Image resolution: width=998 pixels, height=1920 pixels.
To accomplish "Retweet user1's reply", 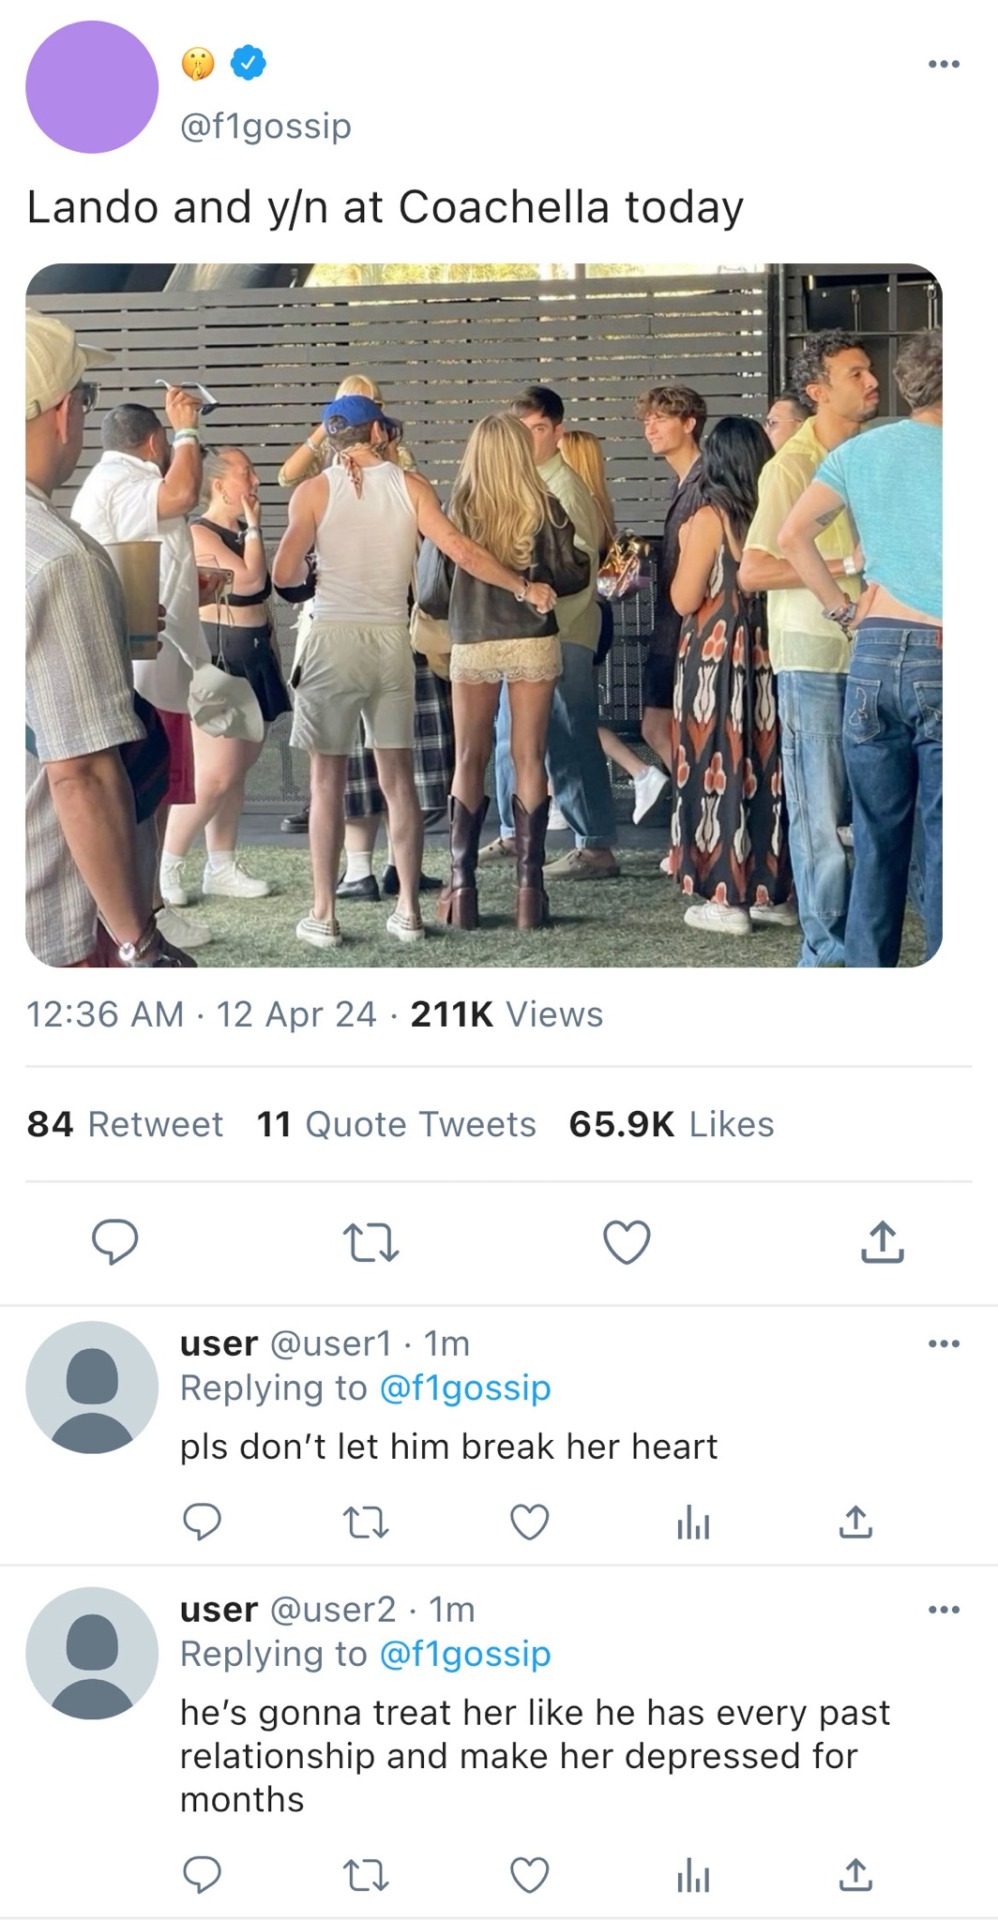I will tap(365, 1523).
